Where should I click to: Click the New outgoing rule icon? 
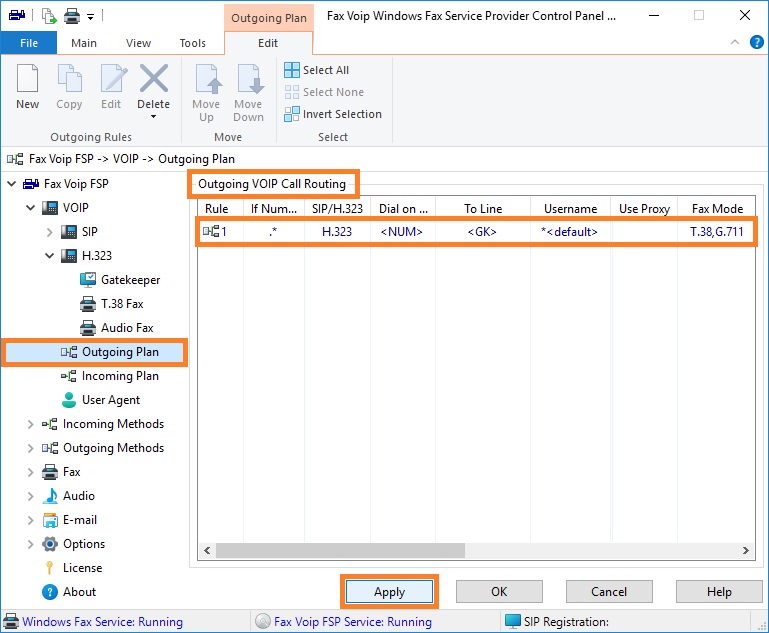coord(27,78)
